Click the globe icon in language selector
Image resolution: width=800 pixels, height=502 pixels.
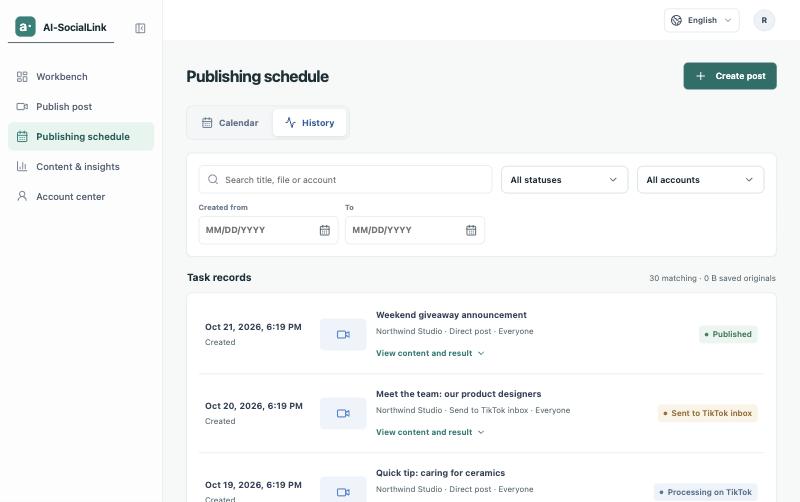676,20
